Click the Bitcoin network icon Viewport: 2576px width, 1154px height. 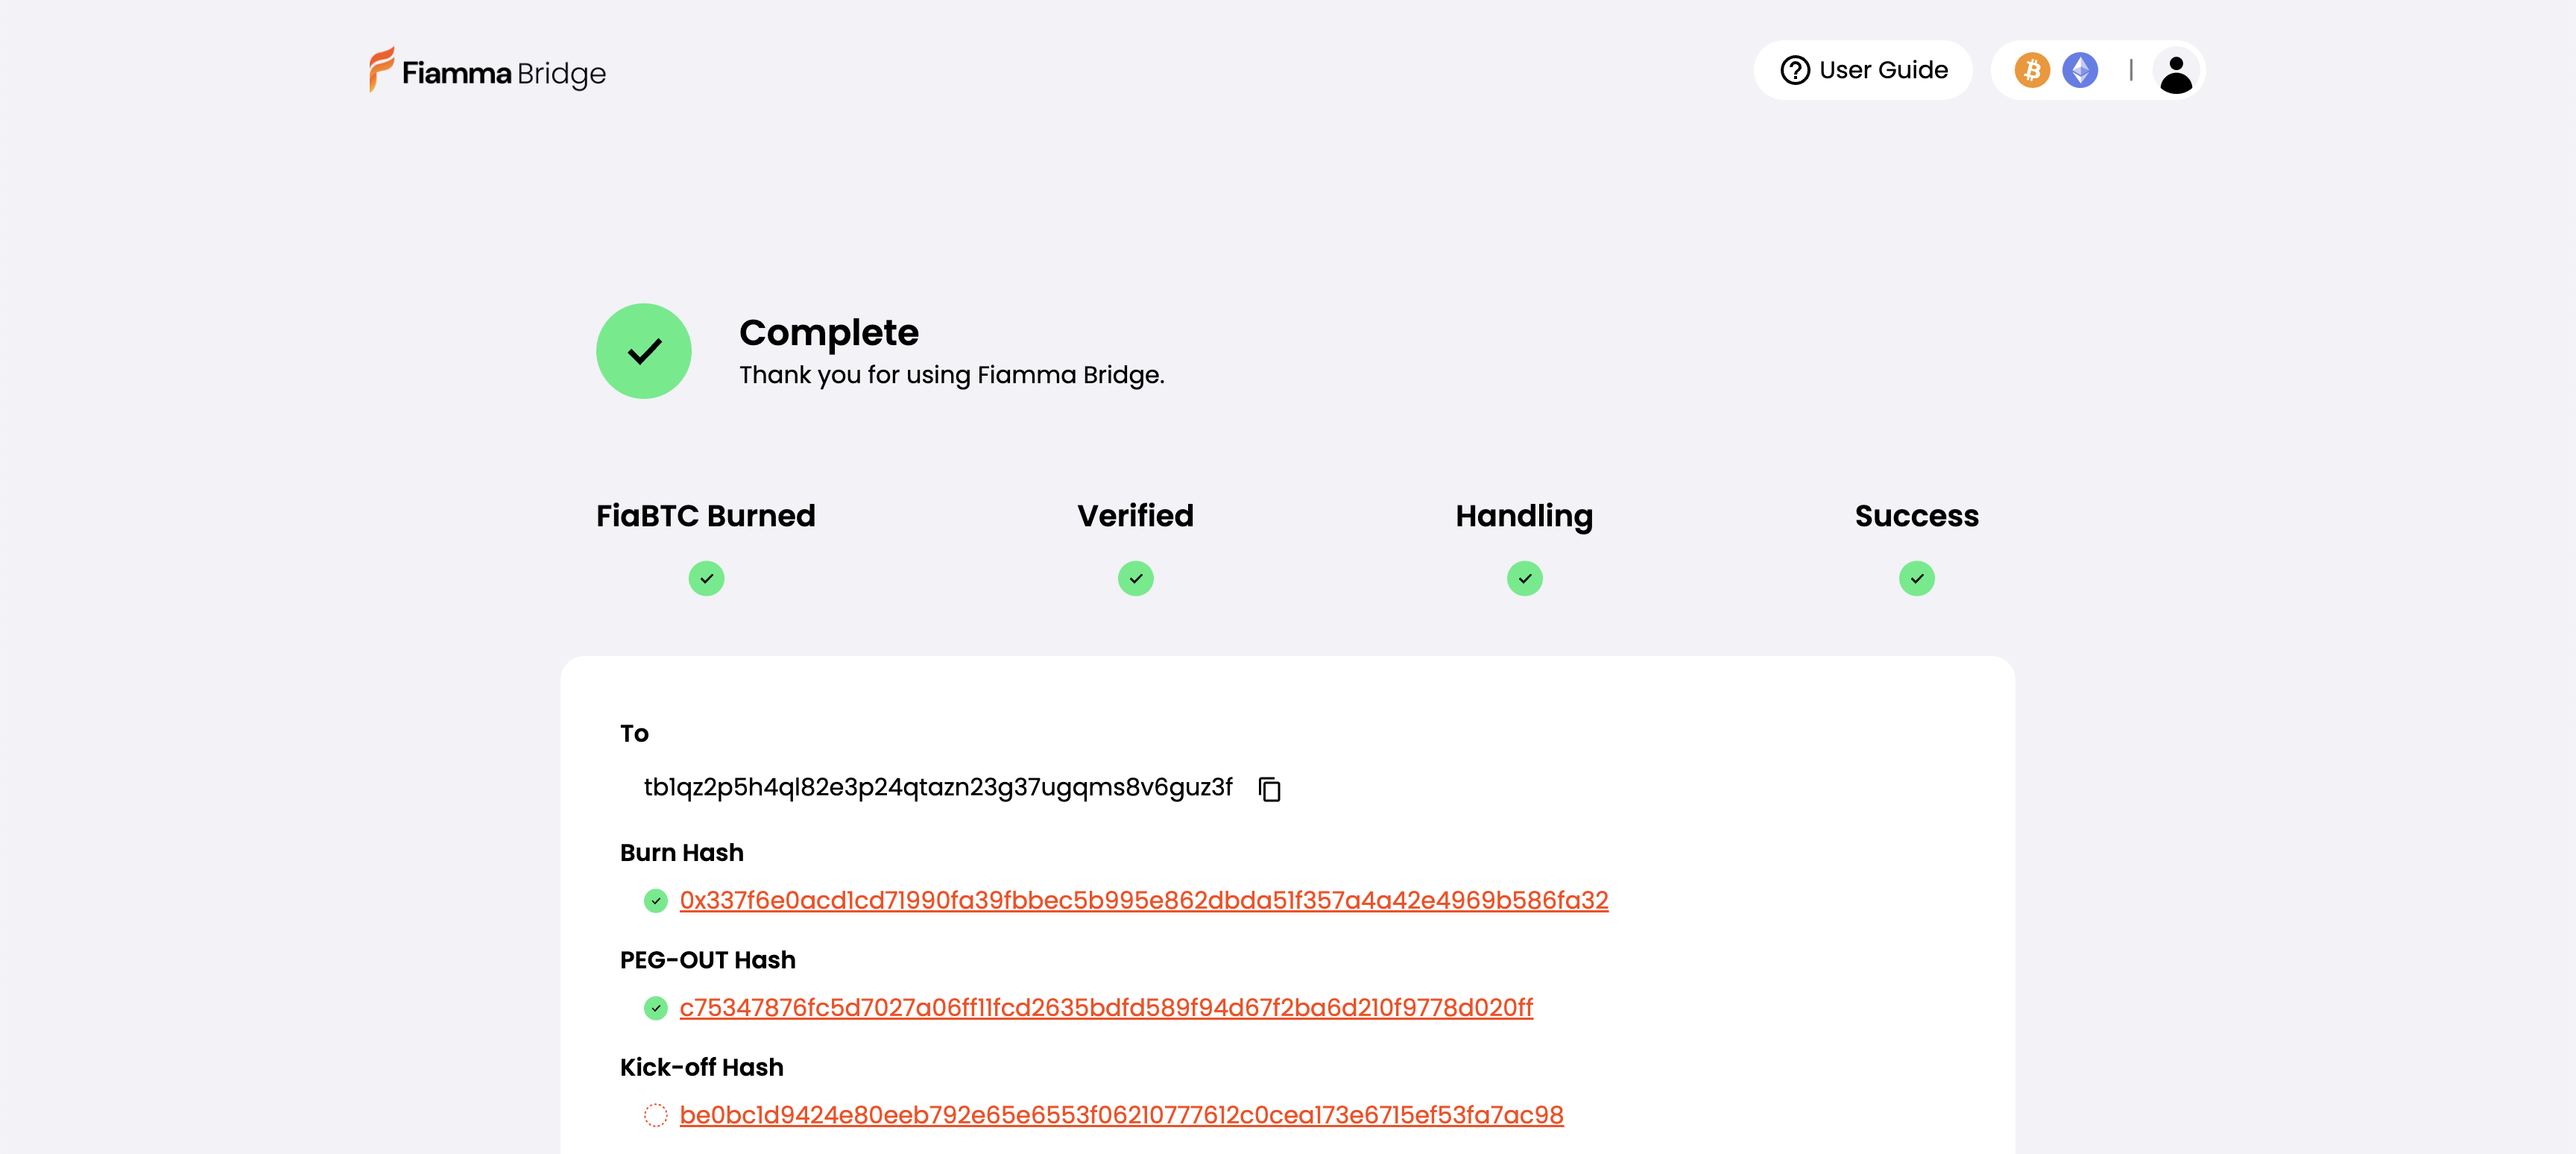click(x=2031, y=70)
